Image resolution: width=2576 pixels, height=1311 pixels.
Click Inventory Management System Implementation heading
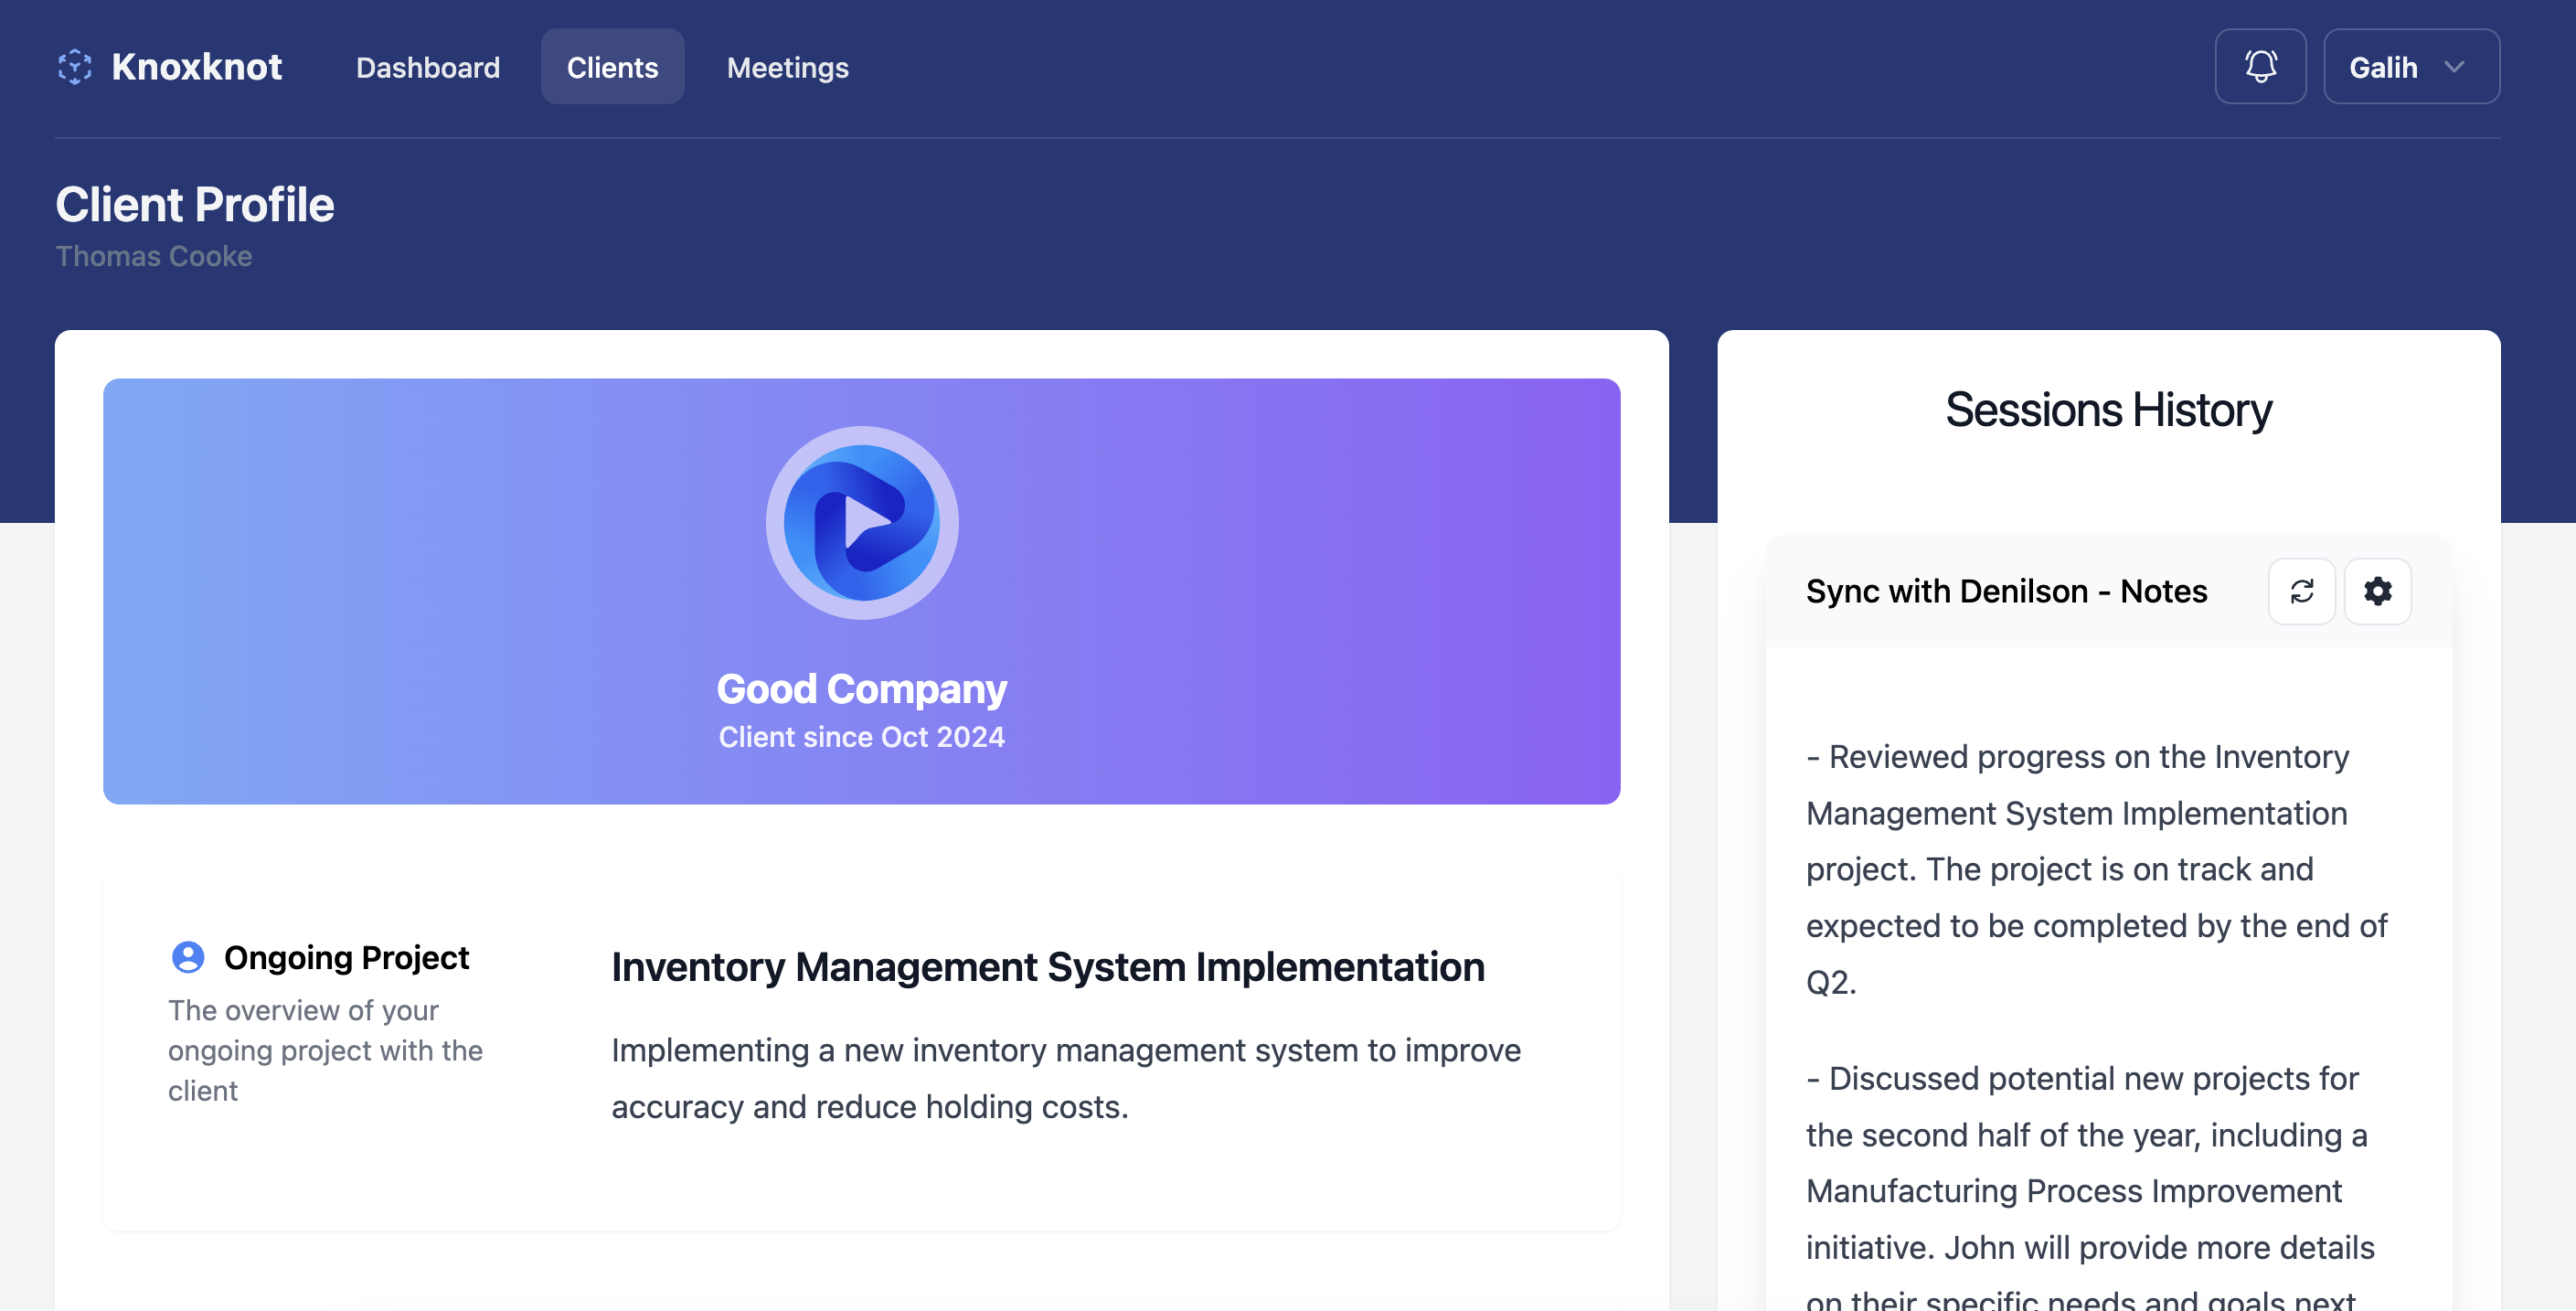tap(1048, 967)
